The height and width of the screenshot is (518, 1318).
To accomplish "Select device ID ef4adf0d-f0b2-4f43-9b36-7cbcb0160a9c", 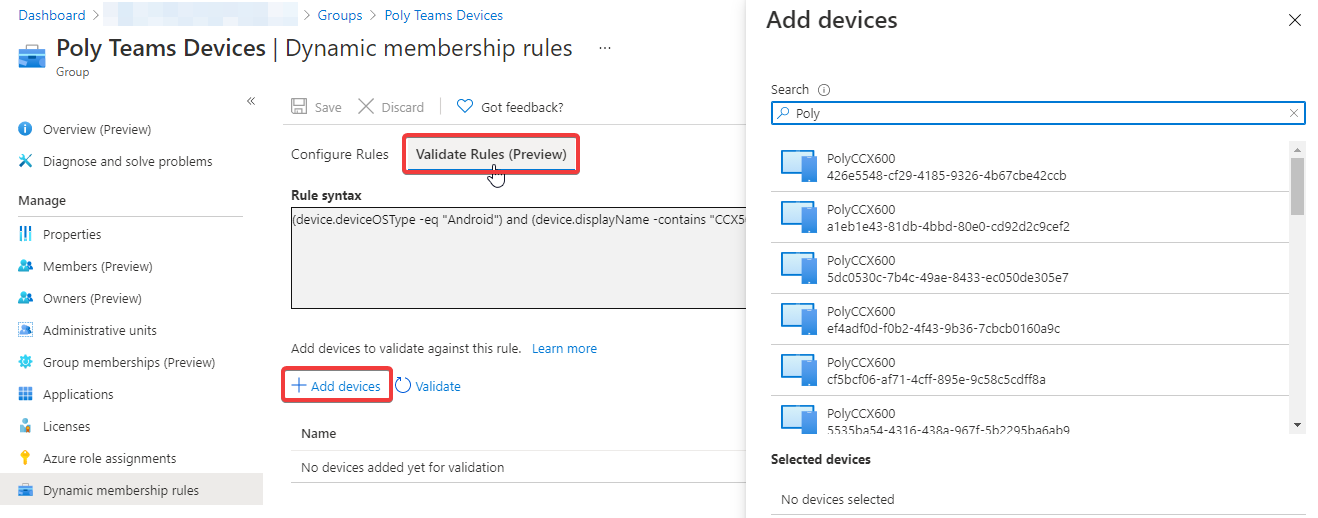I will (x=943, y=329).
